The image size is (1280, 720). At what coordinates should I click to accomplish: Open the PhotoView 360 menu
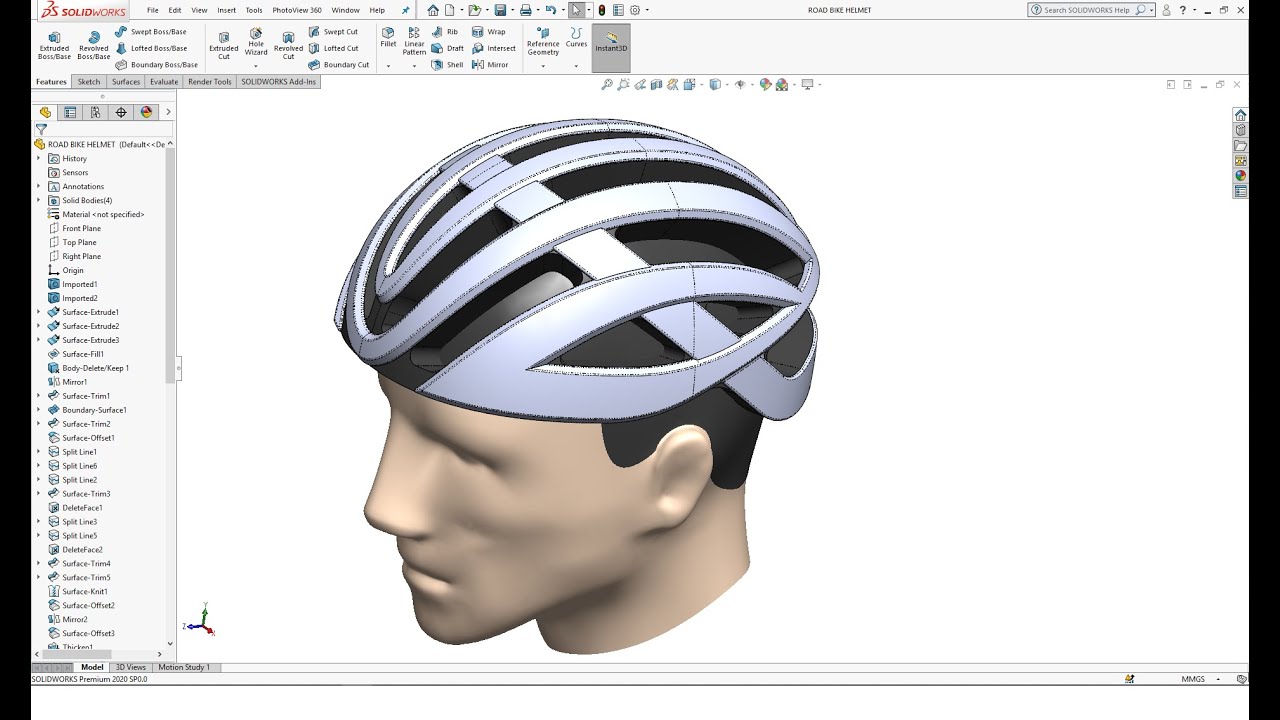pyautogui.click(x=297, y=10)
